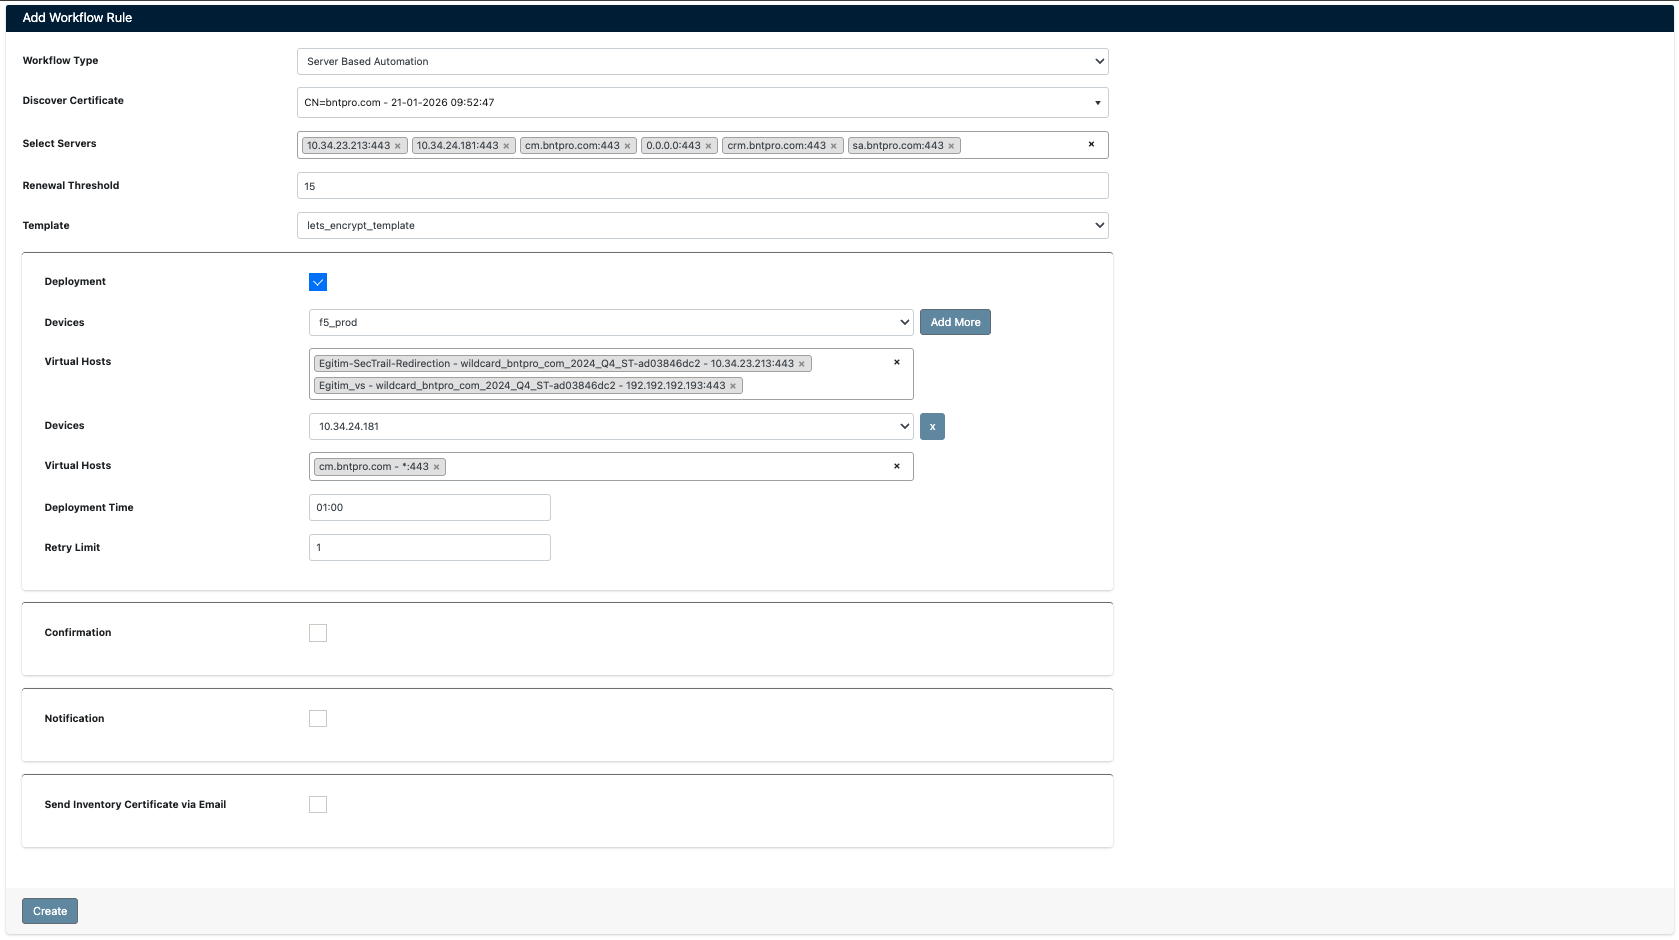Remove the 10.34.23.213:443 server tag
1679x940 pixels.
397,145
